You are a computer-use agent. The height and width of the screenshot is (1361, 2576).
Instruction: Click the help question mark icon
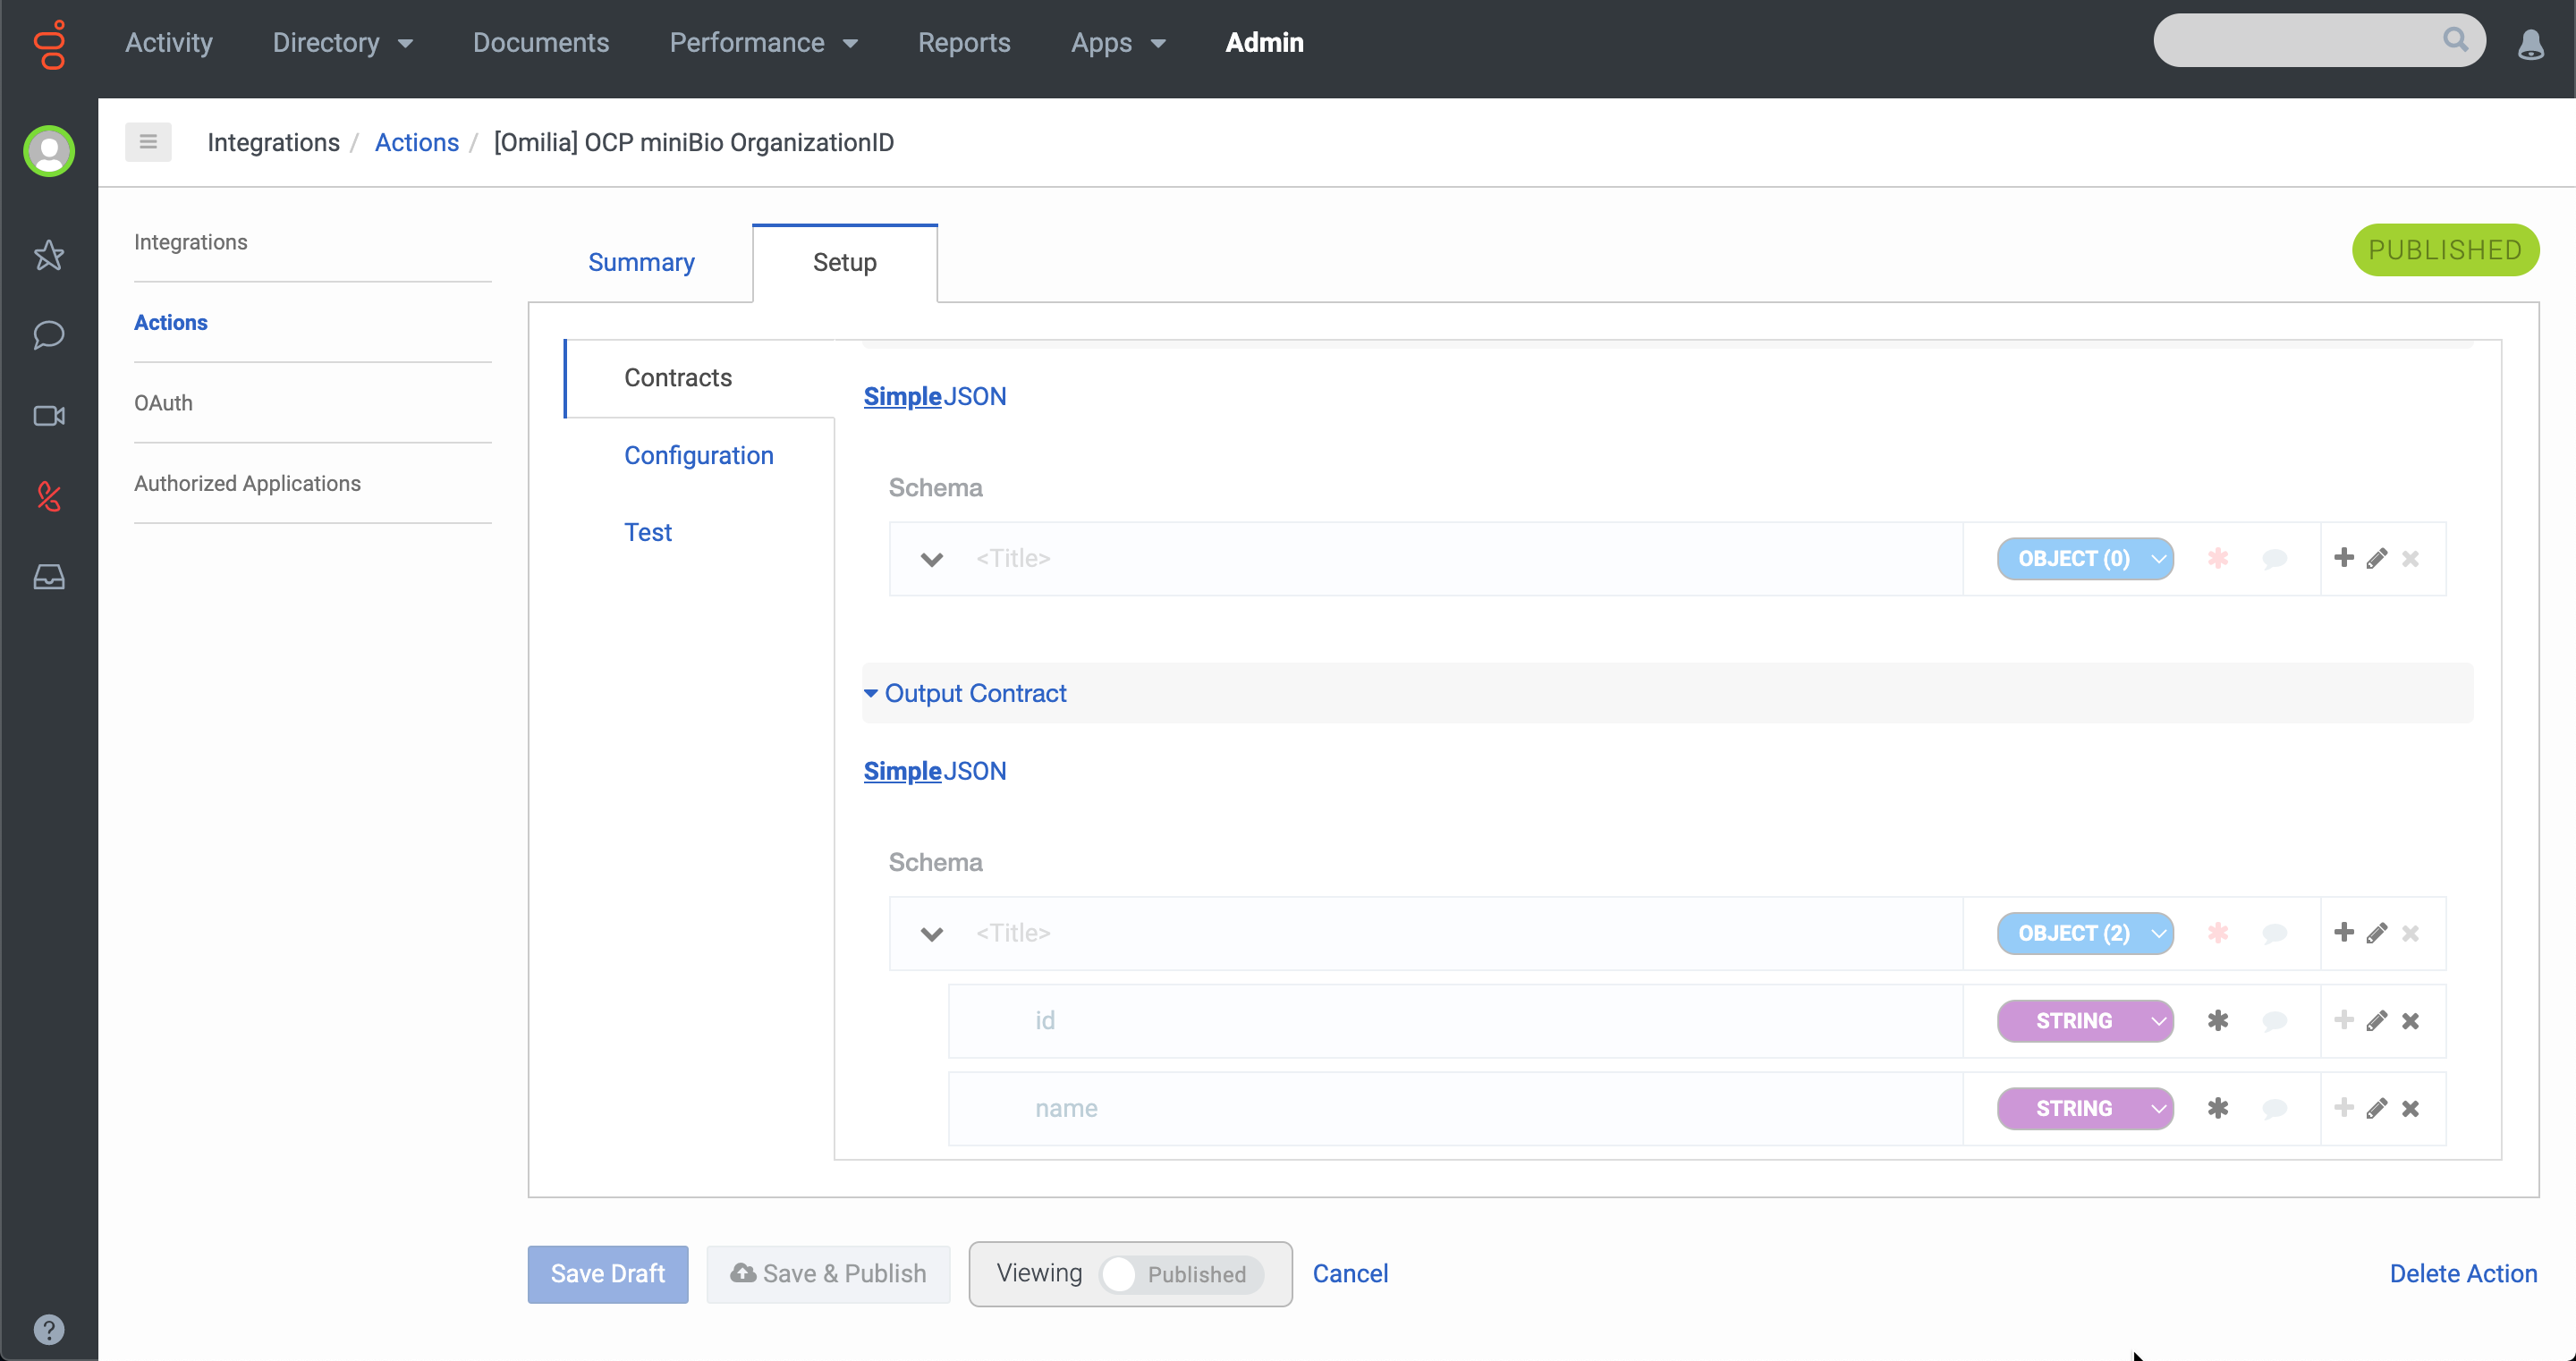(49, 1329)
